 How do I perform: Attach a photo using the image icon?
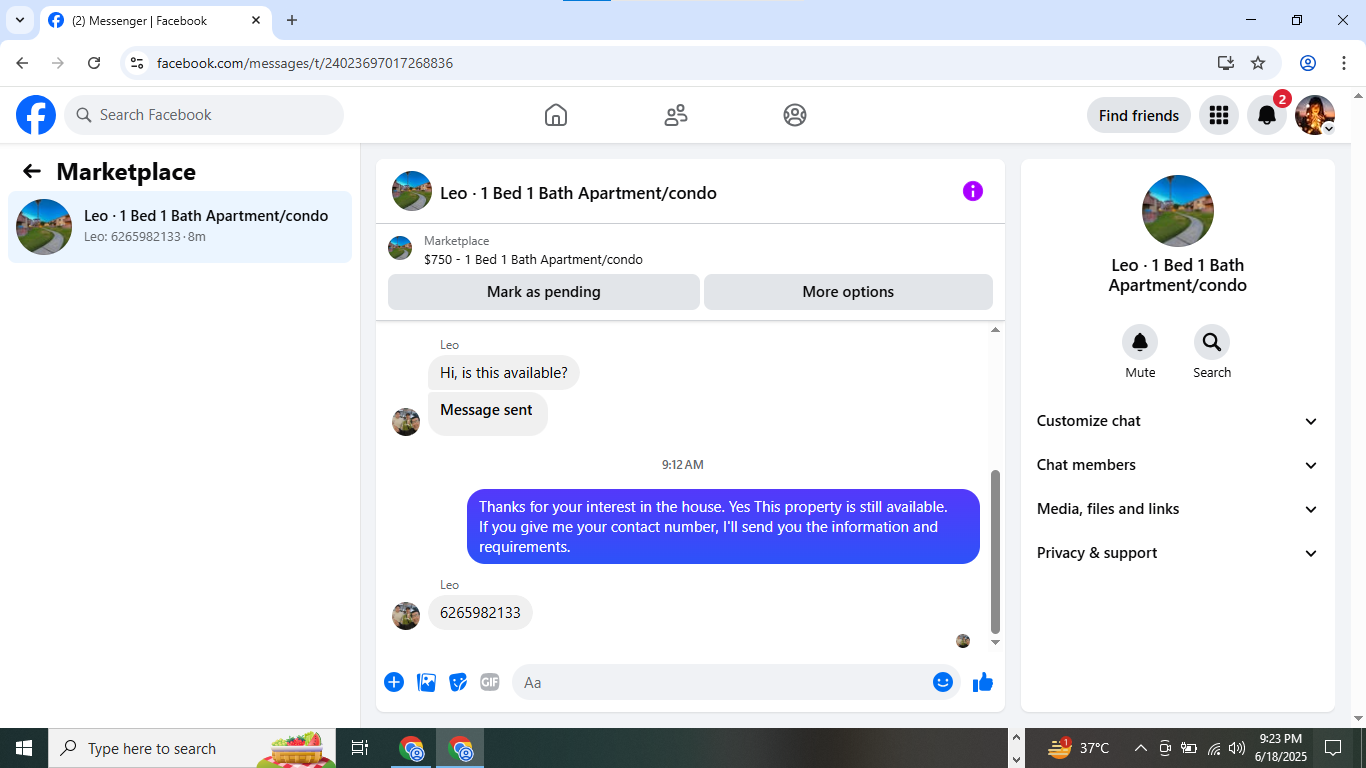[x=426, y=682]
